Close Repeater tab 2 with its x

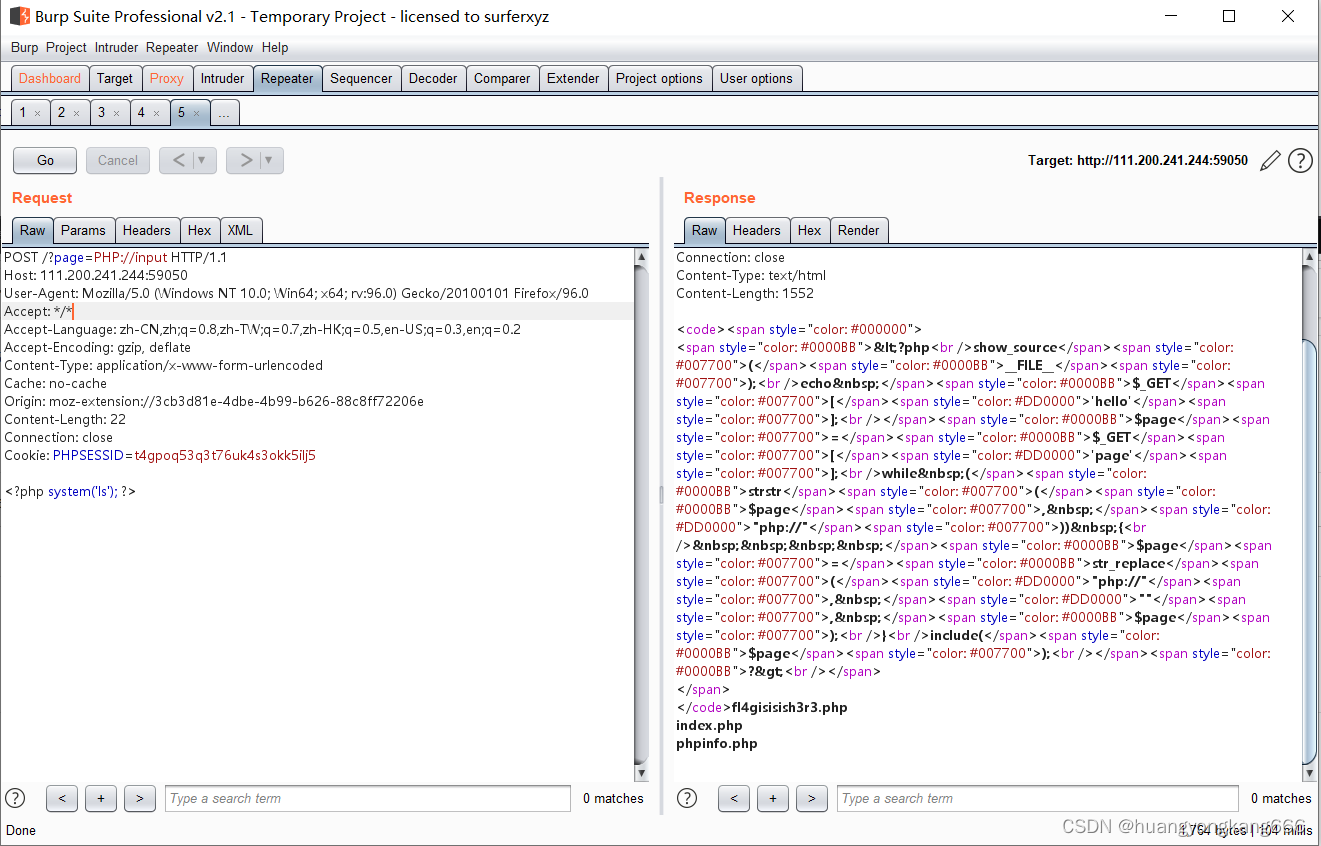(76, 113)
